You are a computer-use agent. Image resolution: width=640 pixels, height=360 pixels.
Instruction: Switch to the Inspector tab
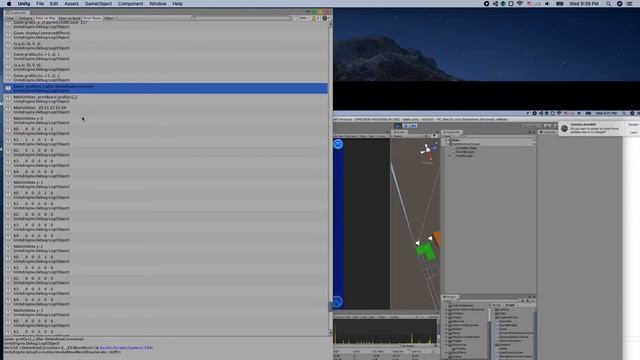(548, 132)
